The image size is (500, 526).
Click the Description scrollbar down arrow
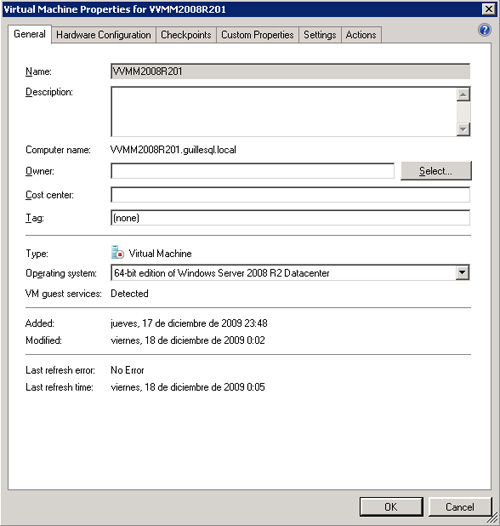click(x=463, y=129)
